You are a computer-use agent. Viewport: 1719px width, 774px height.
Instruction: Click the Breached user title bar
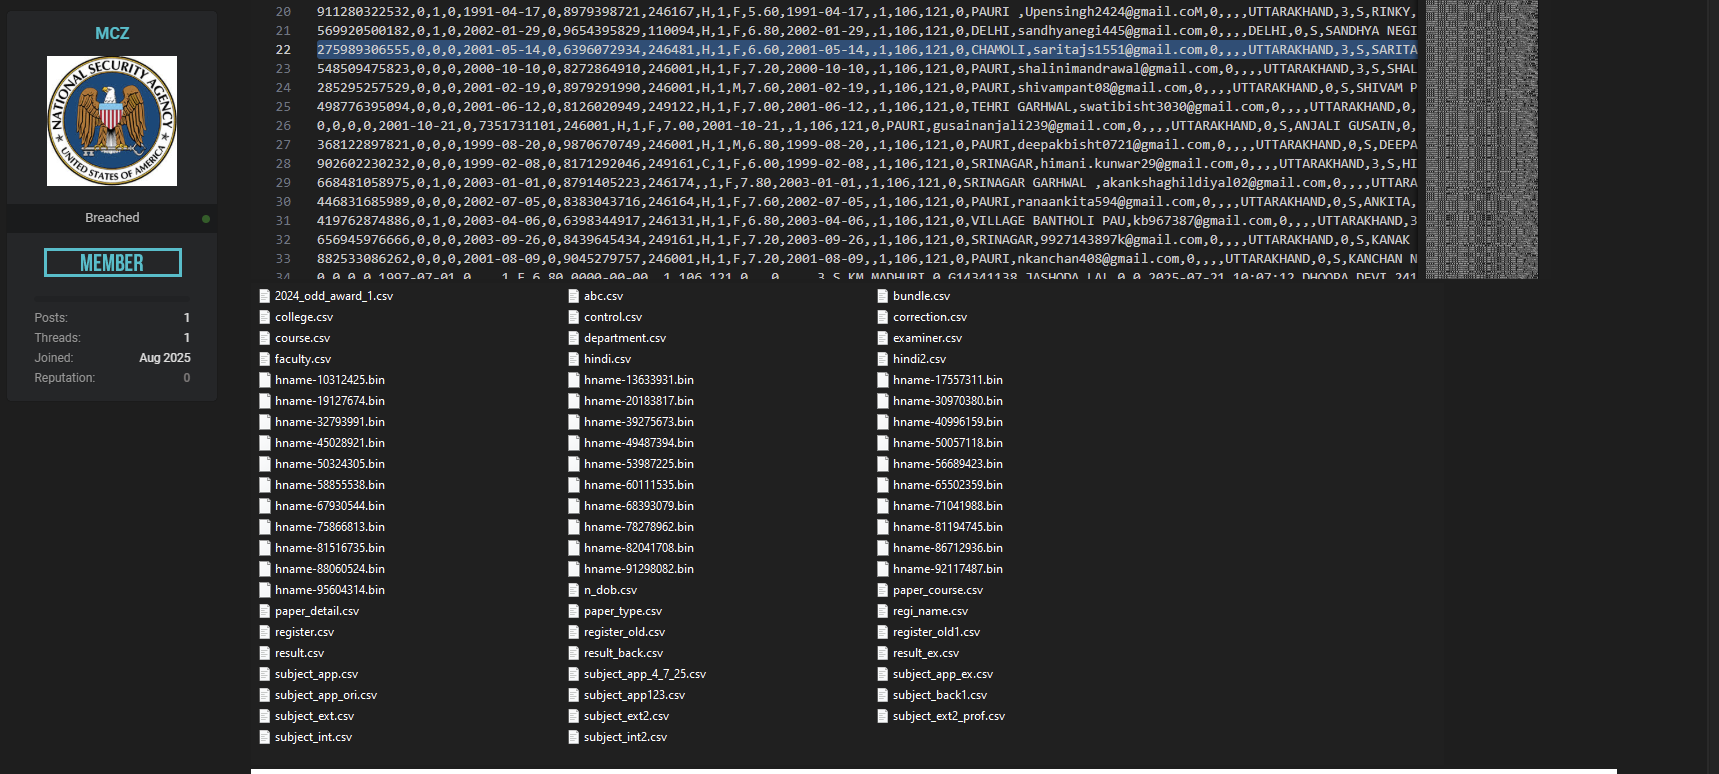[112, 218]
